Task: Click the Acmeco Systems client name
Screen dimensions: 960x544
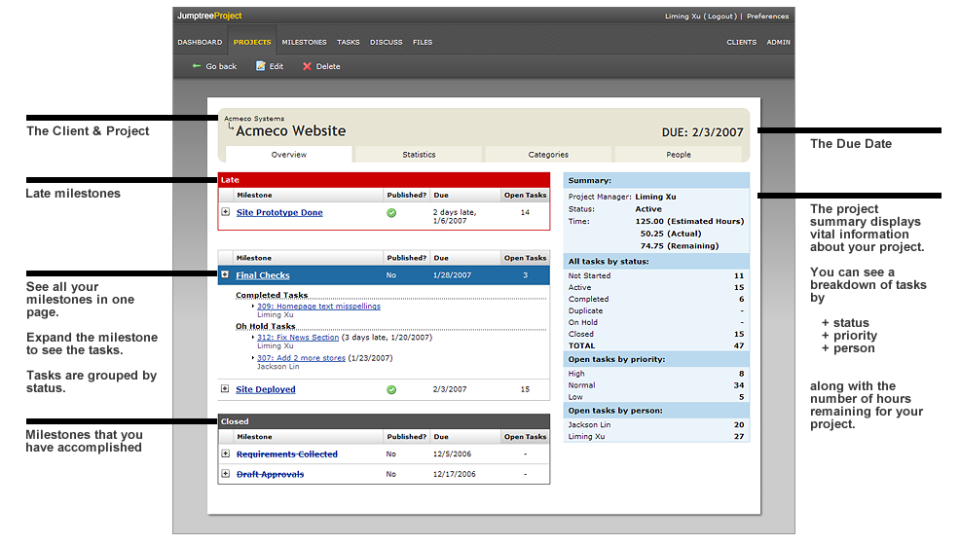Action: tap(254, 119)
